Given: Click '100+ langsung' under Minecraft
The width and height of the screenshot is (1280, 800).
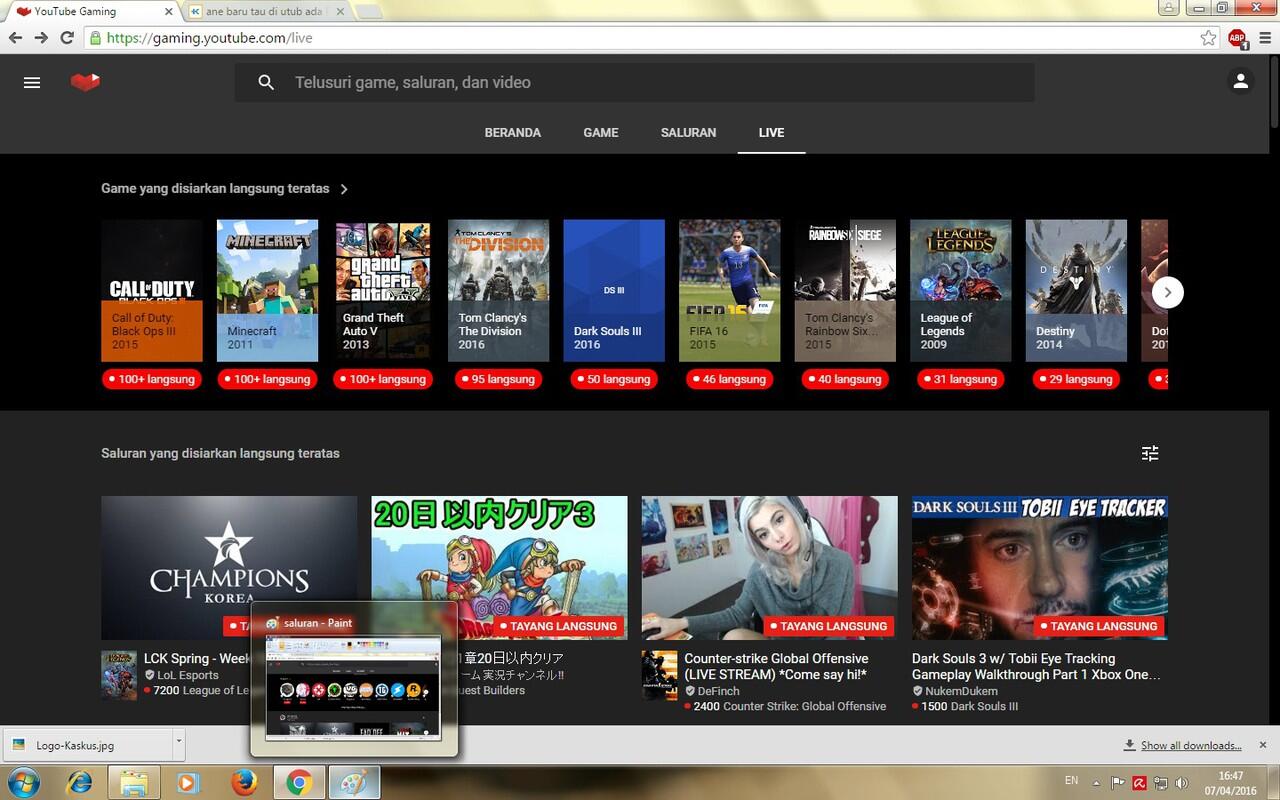Looking at the screenshot, I should 267,379.
